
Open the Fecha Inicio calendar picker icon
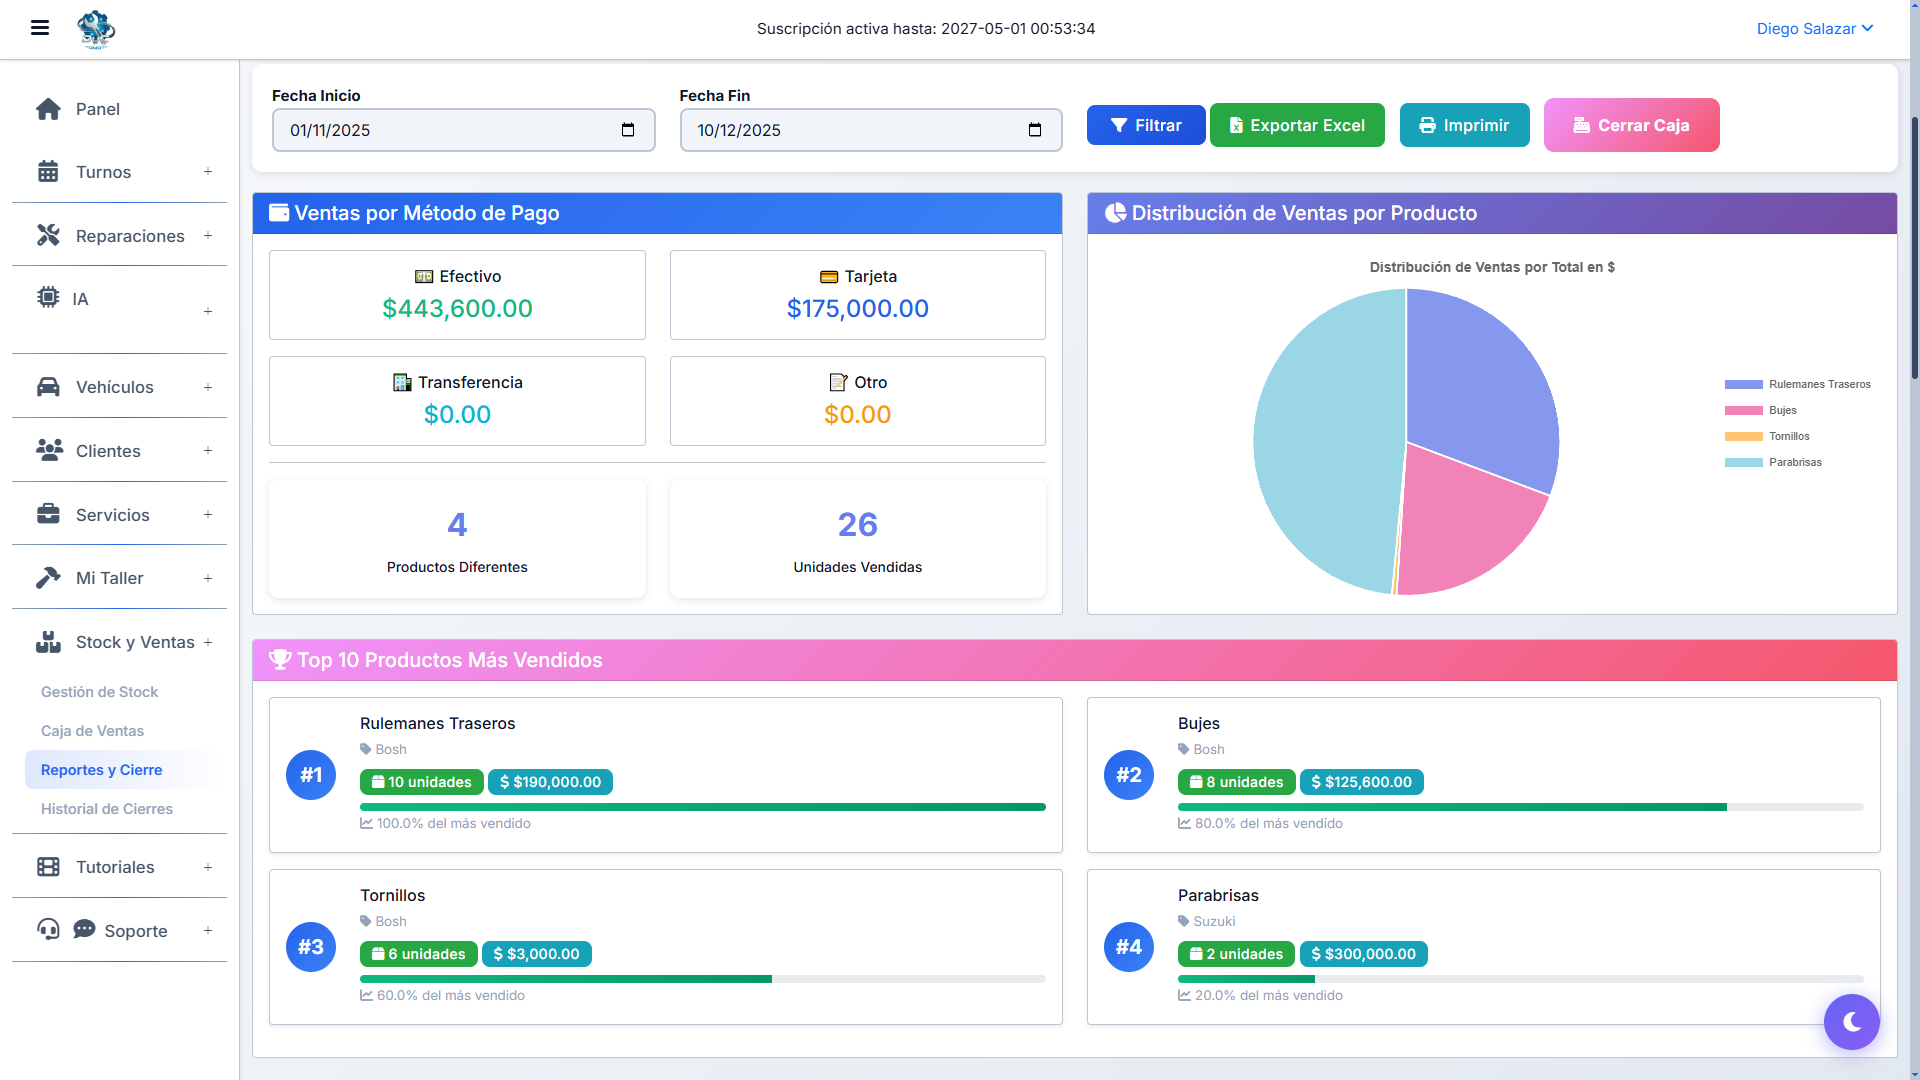tap(628, 130)
